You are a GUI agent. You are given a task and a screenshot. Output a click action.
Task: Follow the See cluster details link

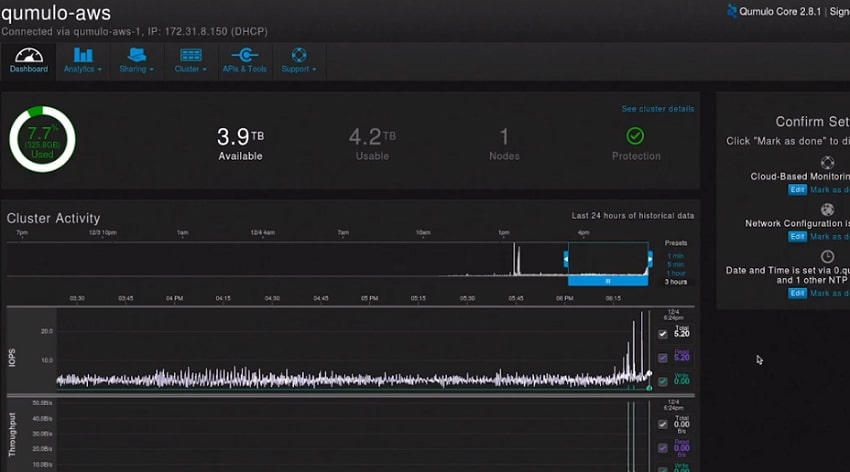click(658, 109)
